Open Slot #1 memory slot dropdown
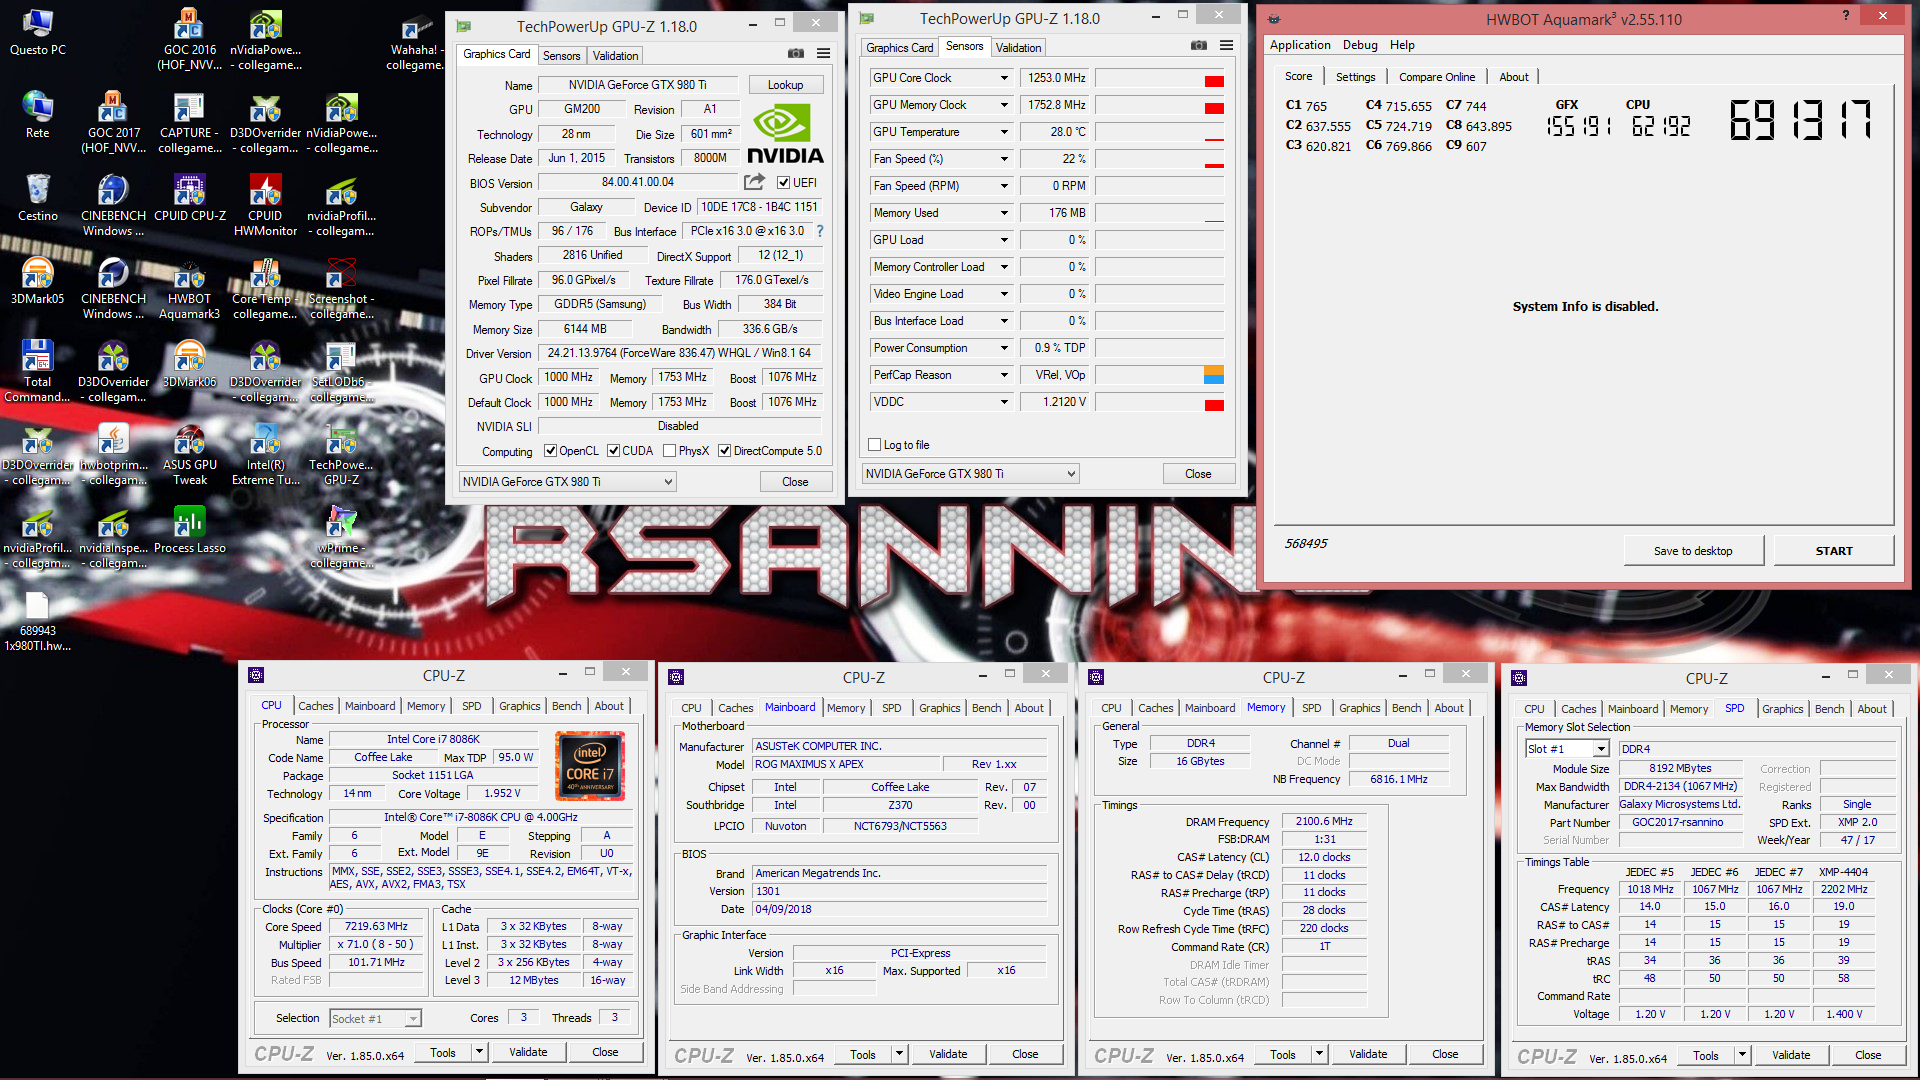The width and height of the screenshot is (1920, 1080). point(1567,749)
